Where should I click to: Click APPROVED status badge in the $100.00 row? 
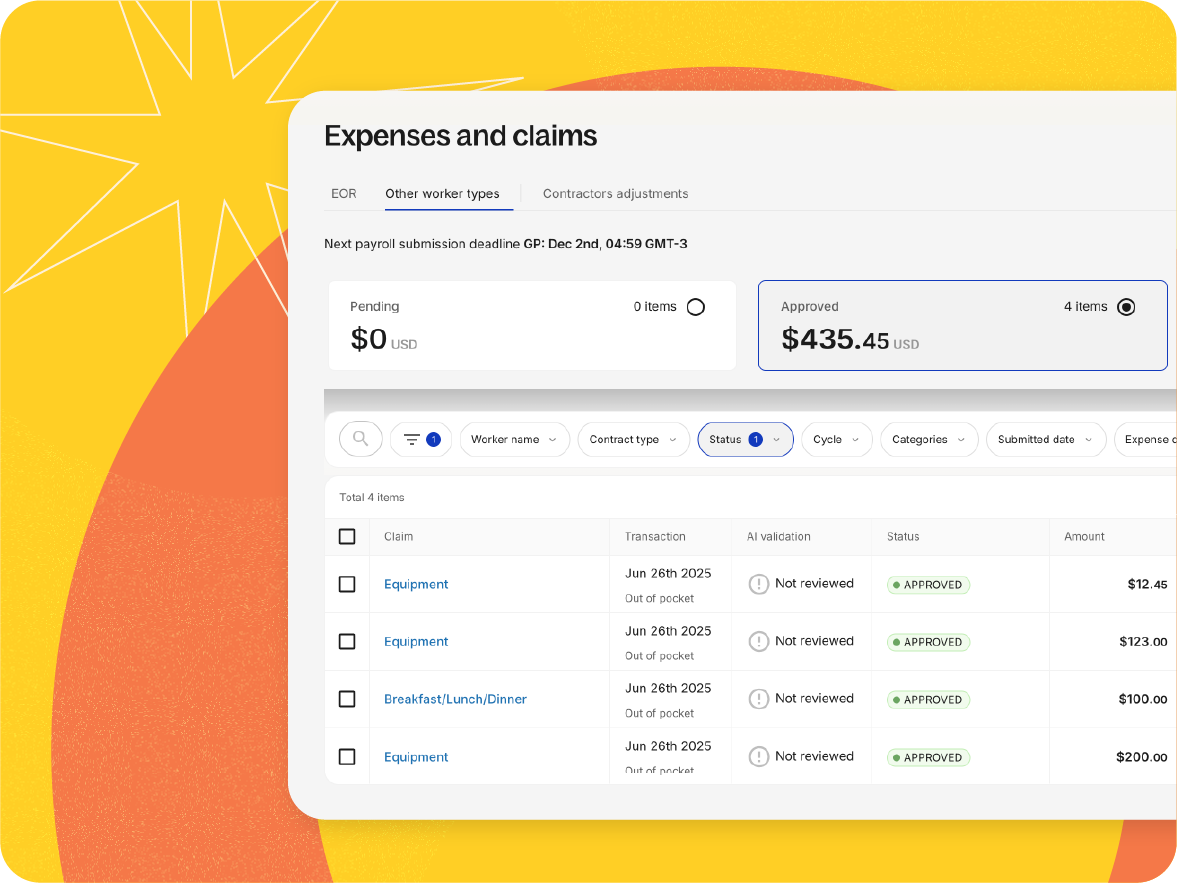coord(928,700)
